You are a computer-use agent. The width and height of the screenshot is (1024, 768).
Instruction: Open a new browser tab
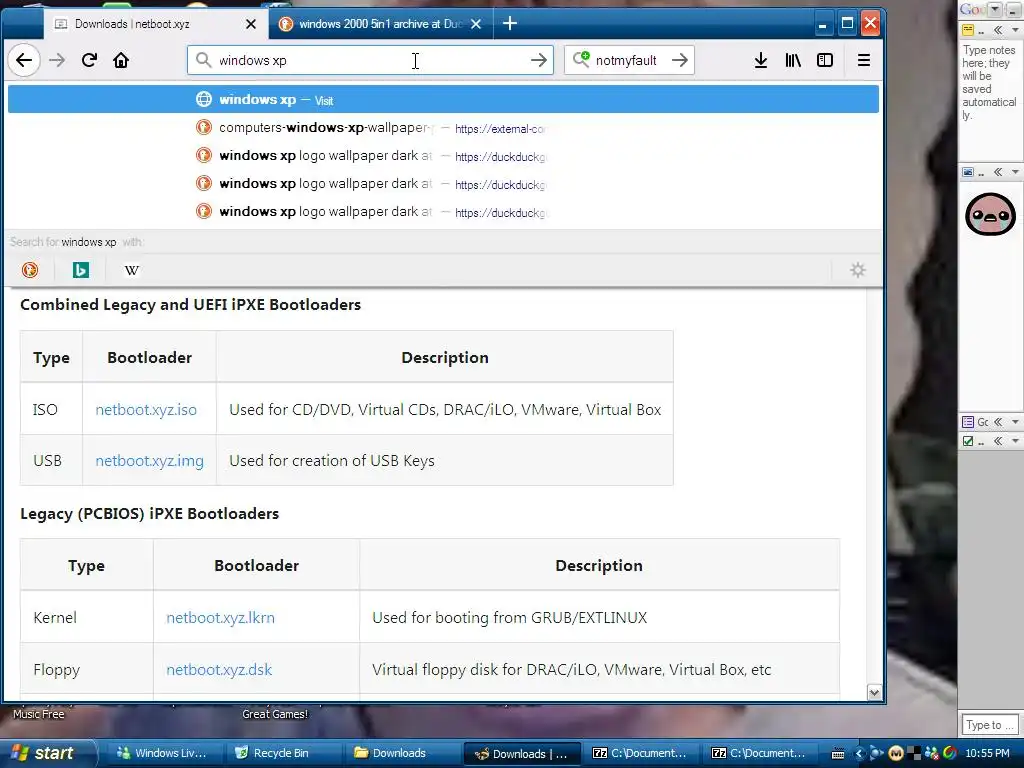click(510, 24)
